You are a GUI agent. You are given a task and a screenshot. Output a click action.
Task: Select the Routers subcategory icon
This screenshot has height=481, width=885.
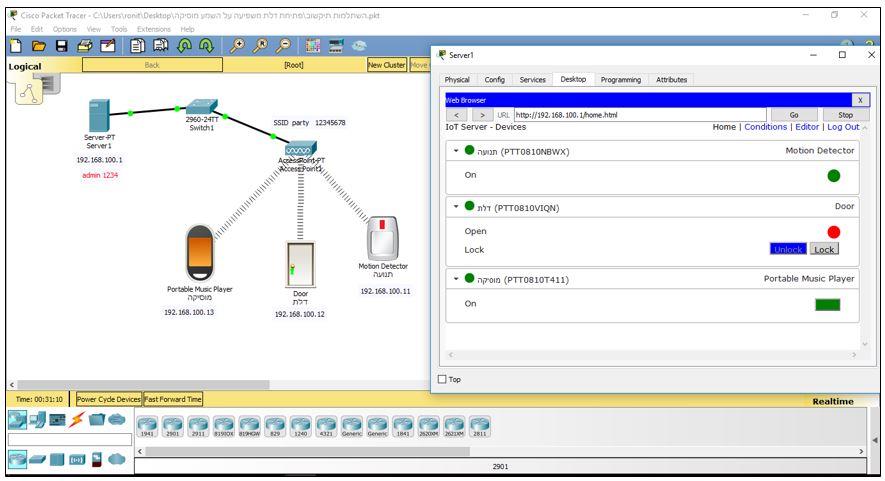click(x=17, y=459)
